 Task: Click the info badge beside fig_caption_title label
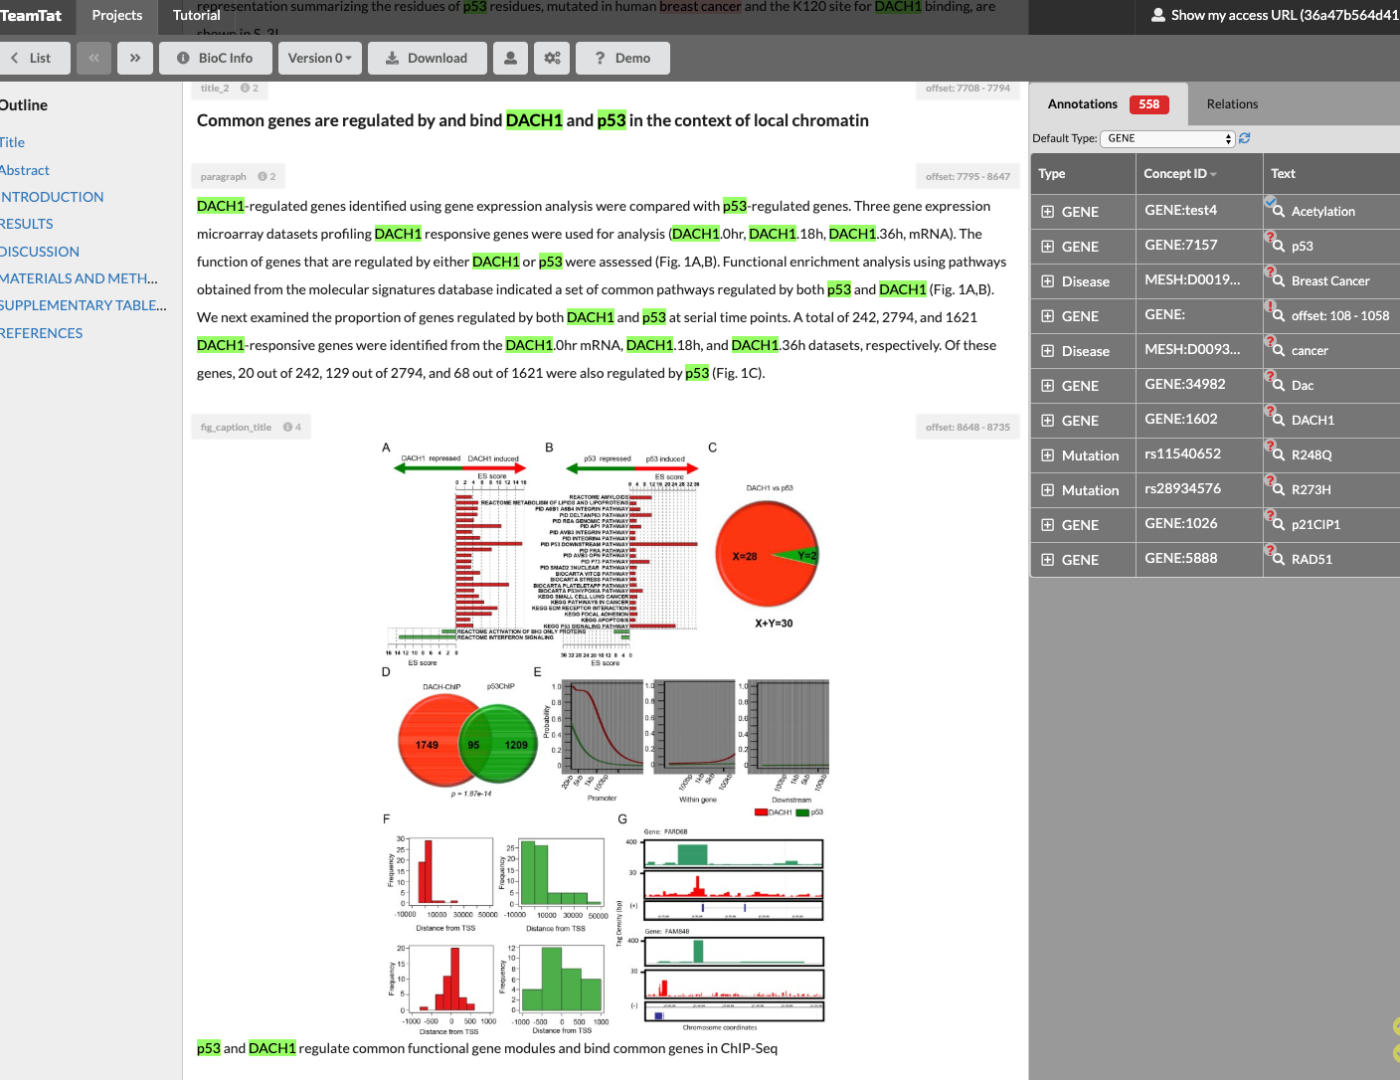tap(292, 427)
